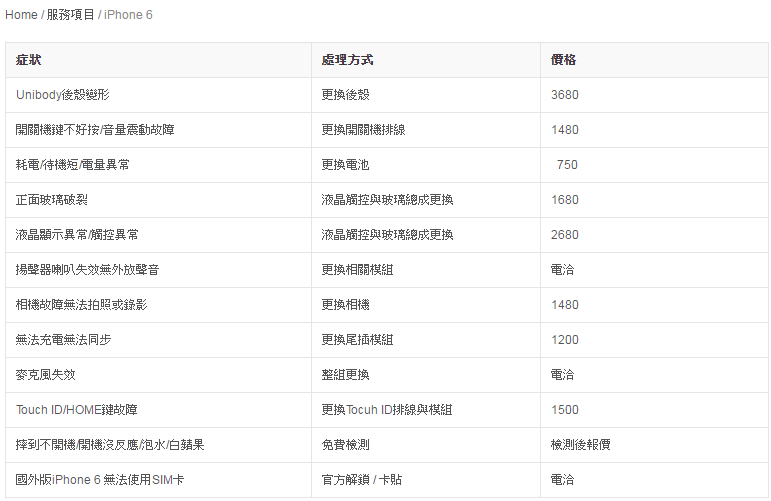Open the Home breadcrumb link
Image resolution: width=771 pixels, height=501 pixels.
[21, 15]
